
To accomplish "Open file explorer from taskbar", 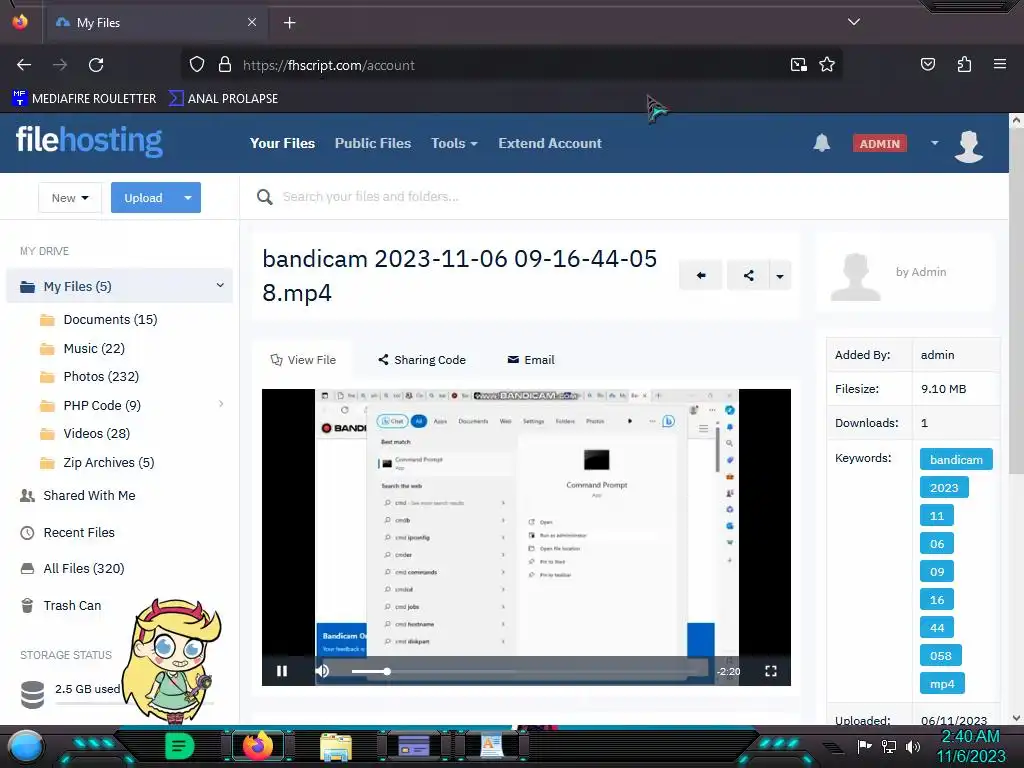I will pos(336,746).
